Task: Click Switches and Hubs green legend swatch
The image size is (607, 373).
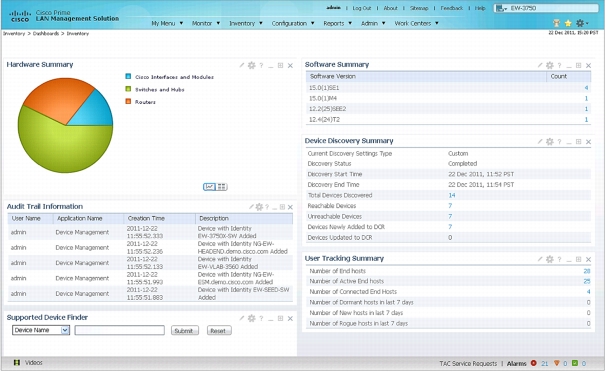Action: coord(128,89)
